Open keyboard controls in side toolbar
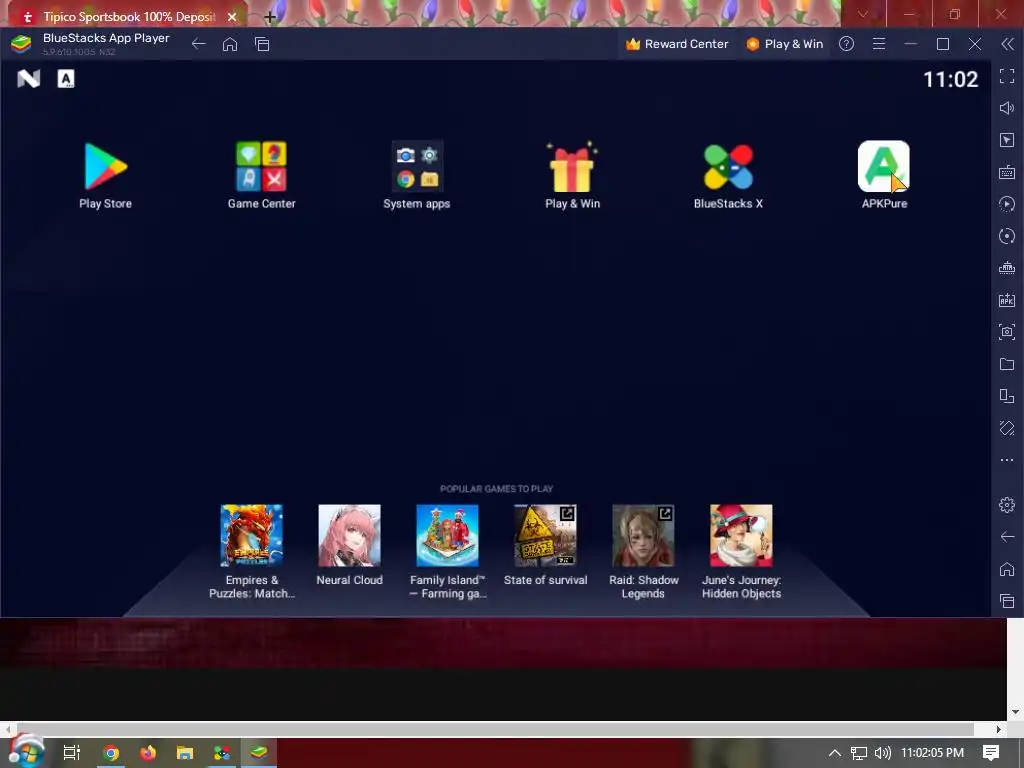This screenshot has width=1024, height=768. click(1007, 172)
